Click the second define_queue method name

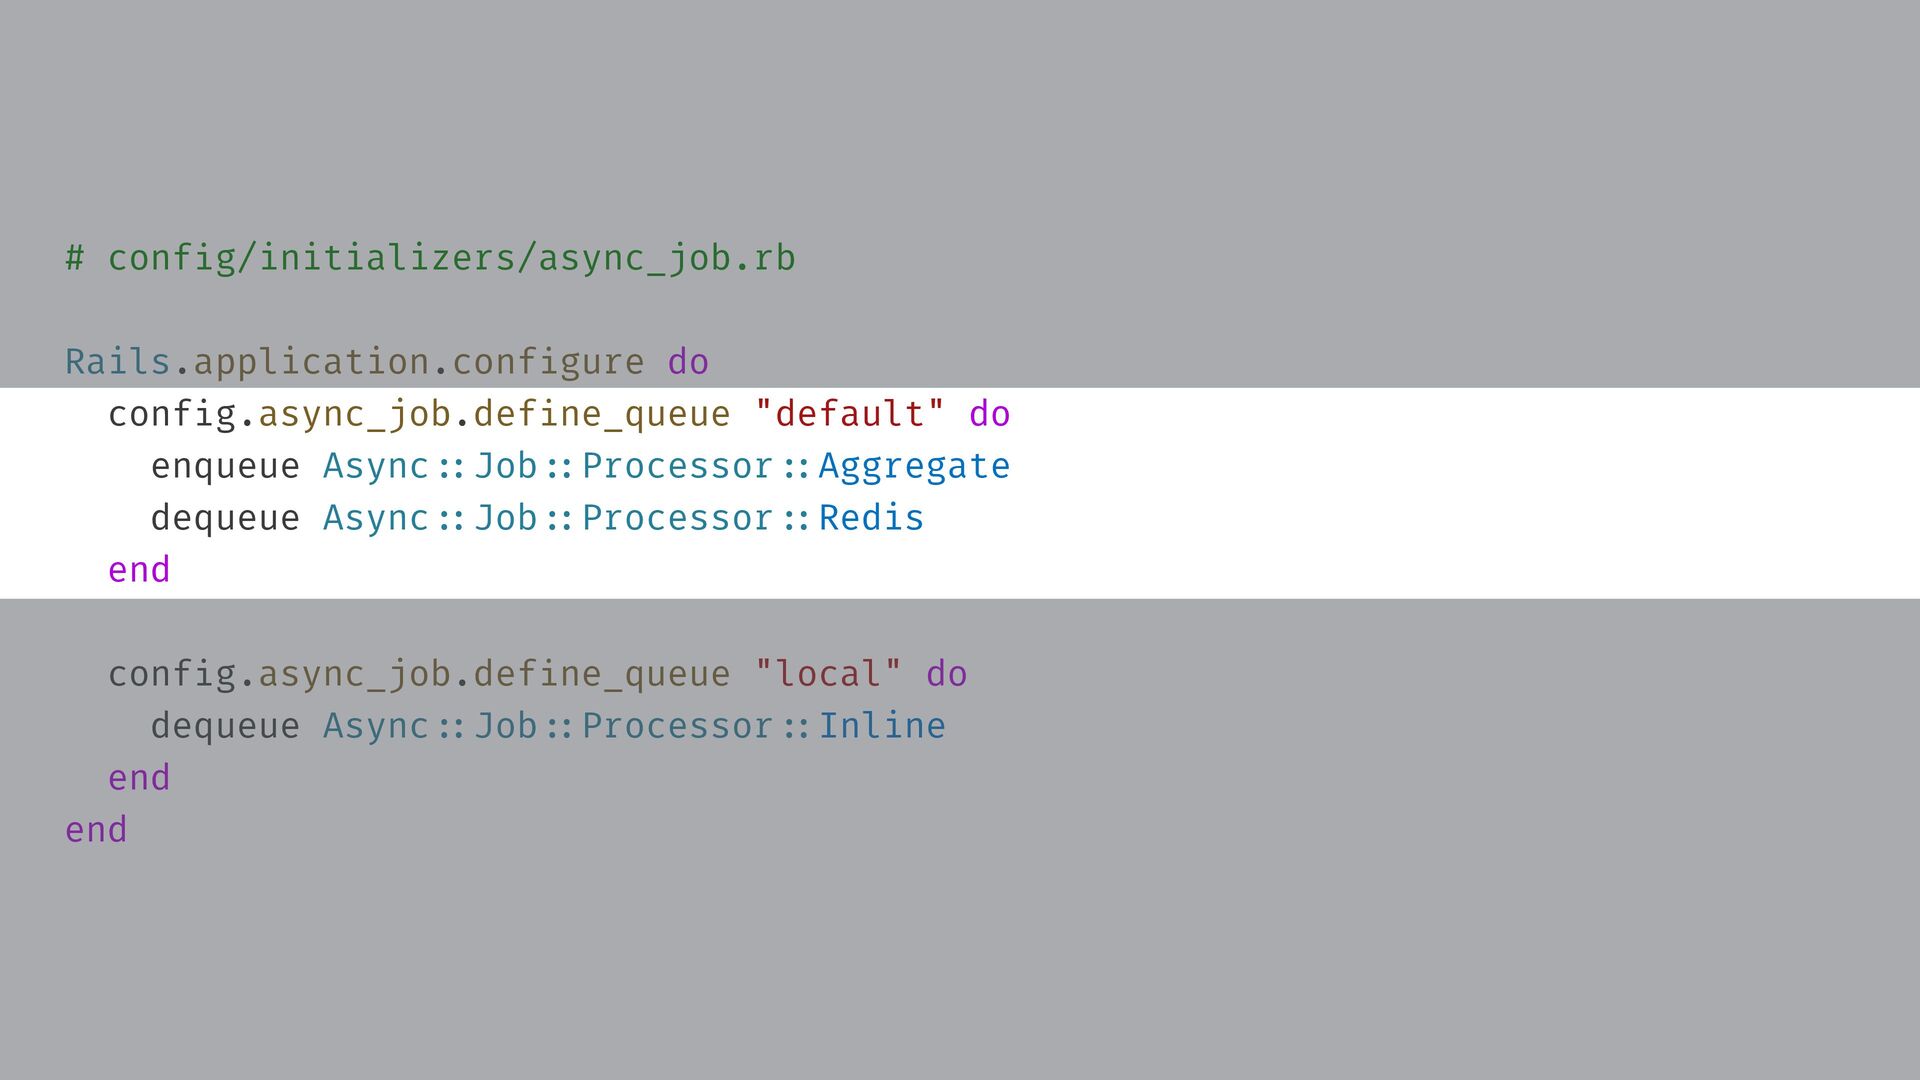coord(602,674)
